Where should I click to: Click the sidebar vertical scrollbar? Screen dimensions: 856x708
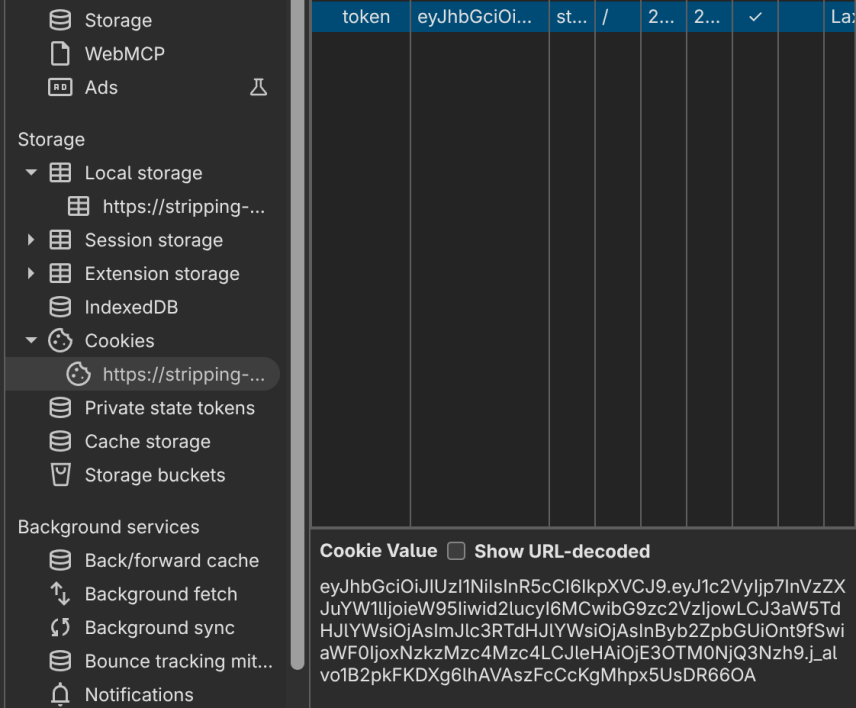[297, 334]
